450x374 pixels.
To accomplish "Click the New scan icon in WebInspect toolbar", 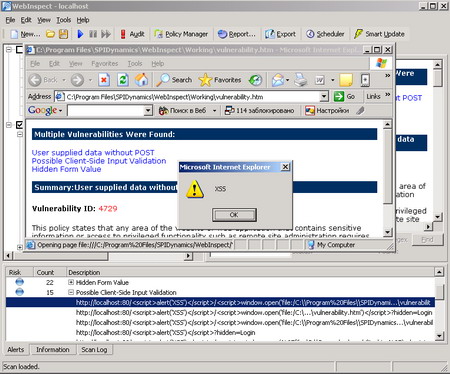I will pos(25,34).
